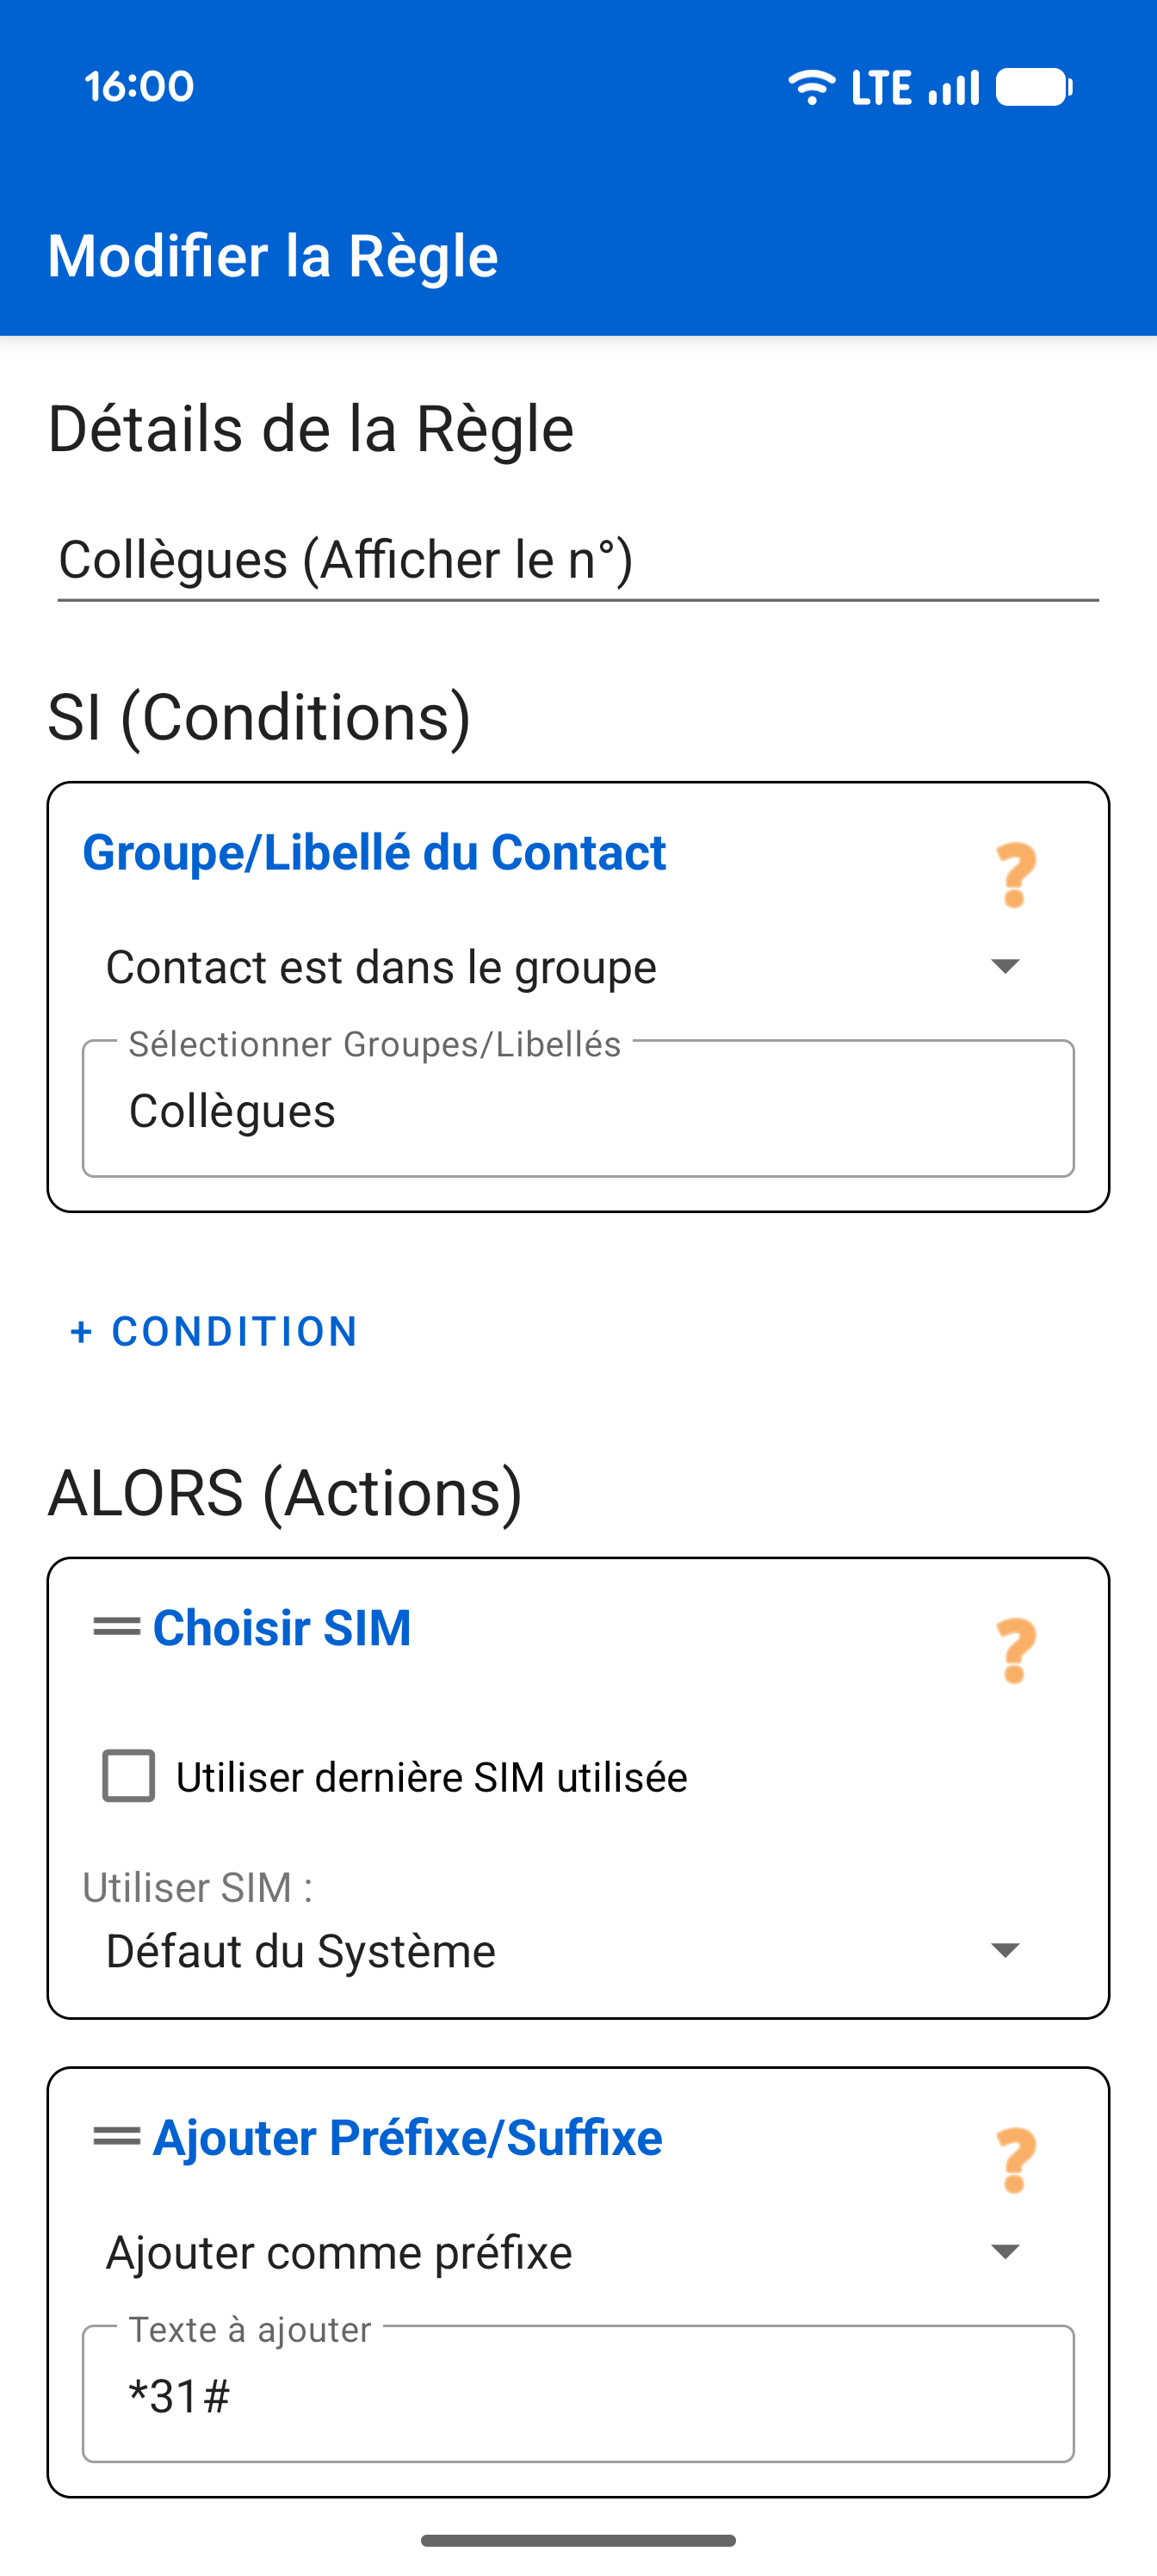Tap the Ajouter Préfixe/Suffixe reorder handle

pos(116,2137)
